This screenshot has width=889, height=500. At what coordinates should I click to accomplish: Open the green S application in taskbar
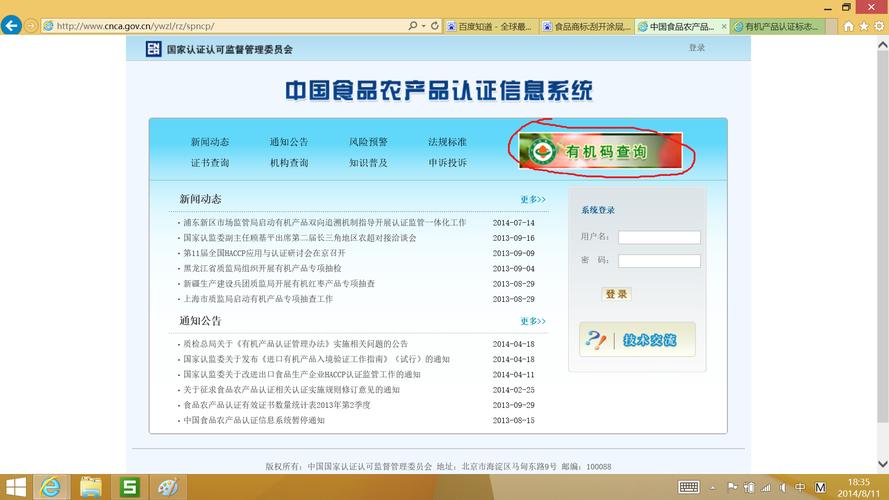click(129, 487)
